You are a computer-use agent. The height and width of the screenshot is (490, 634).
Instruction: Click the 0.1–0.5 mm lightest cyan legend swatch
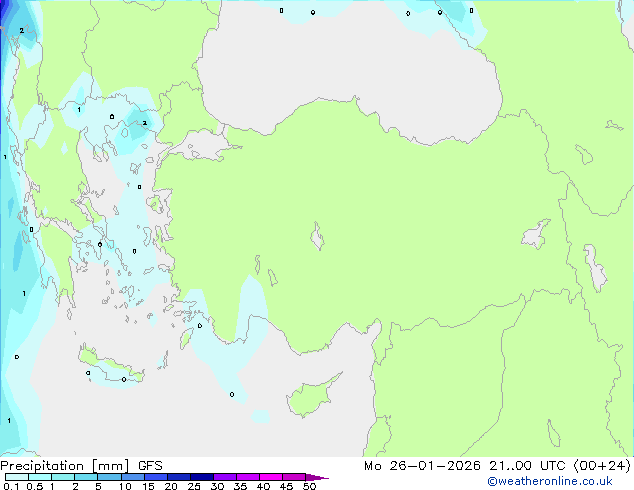17,477
